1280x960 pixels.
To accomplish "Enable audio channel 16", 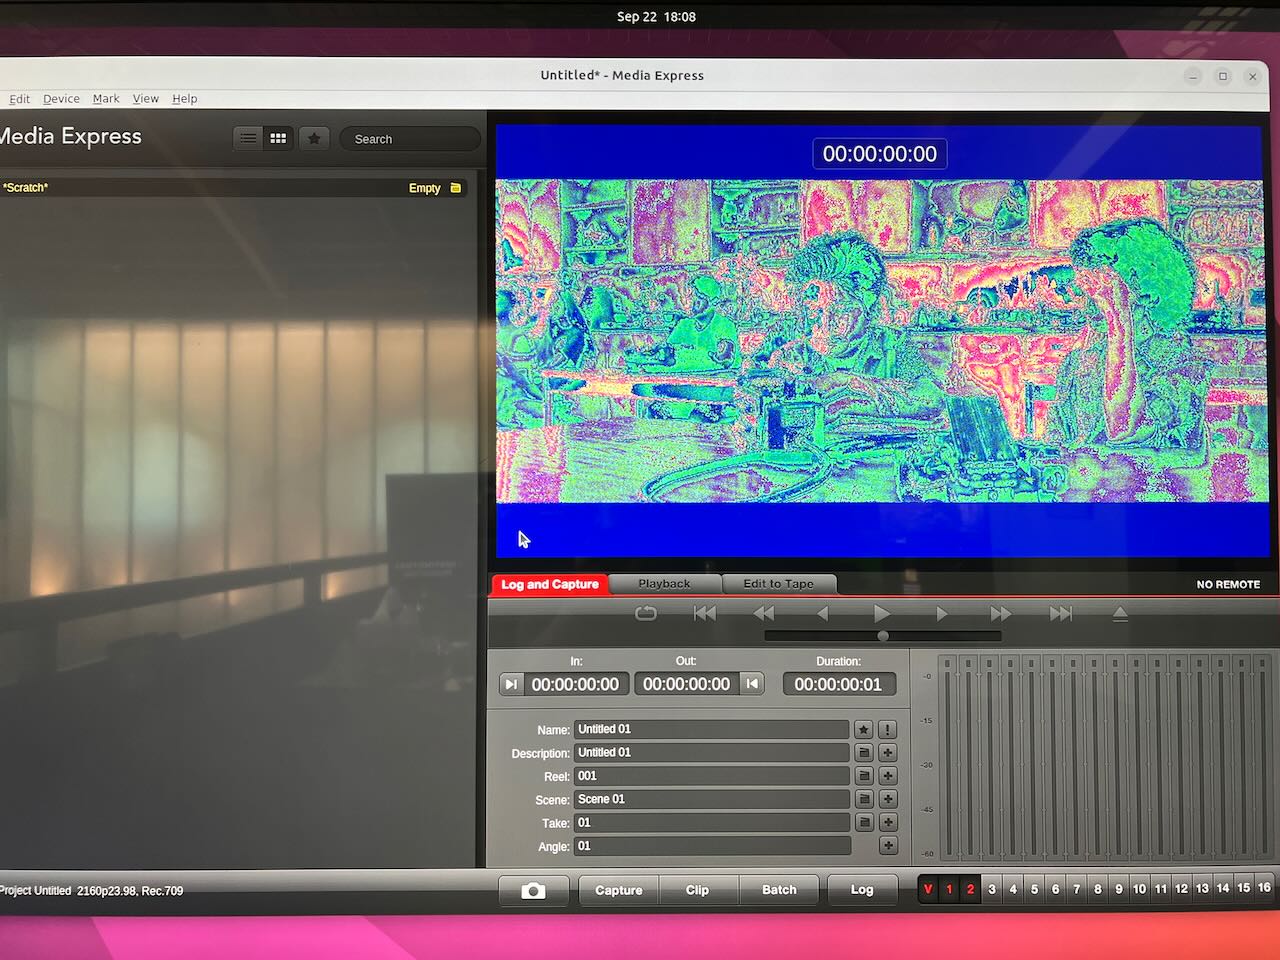I will point(1264,888).
